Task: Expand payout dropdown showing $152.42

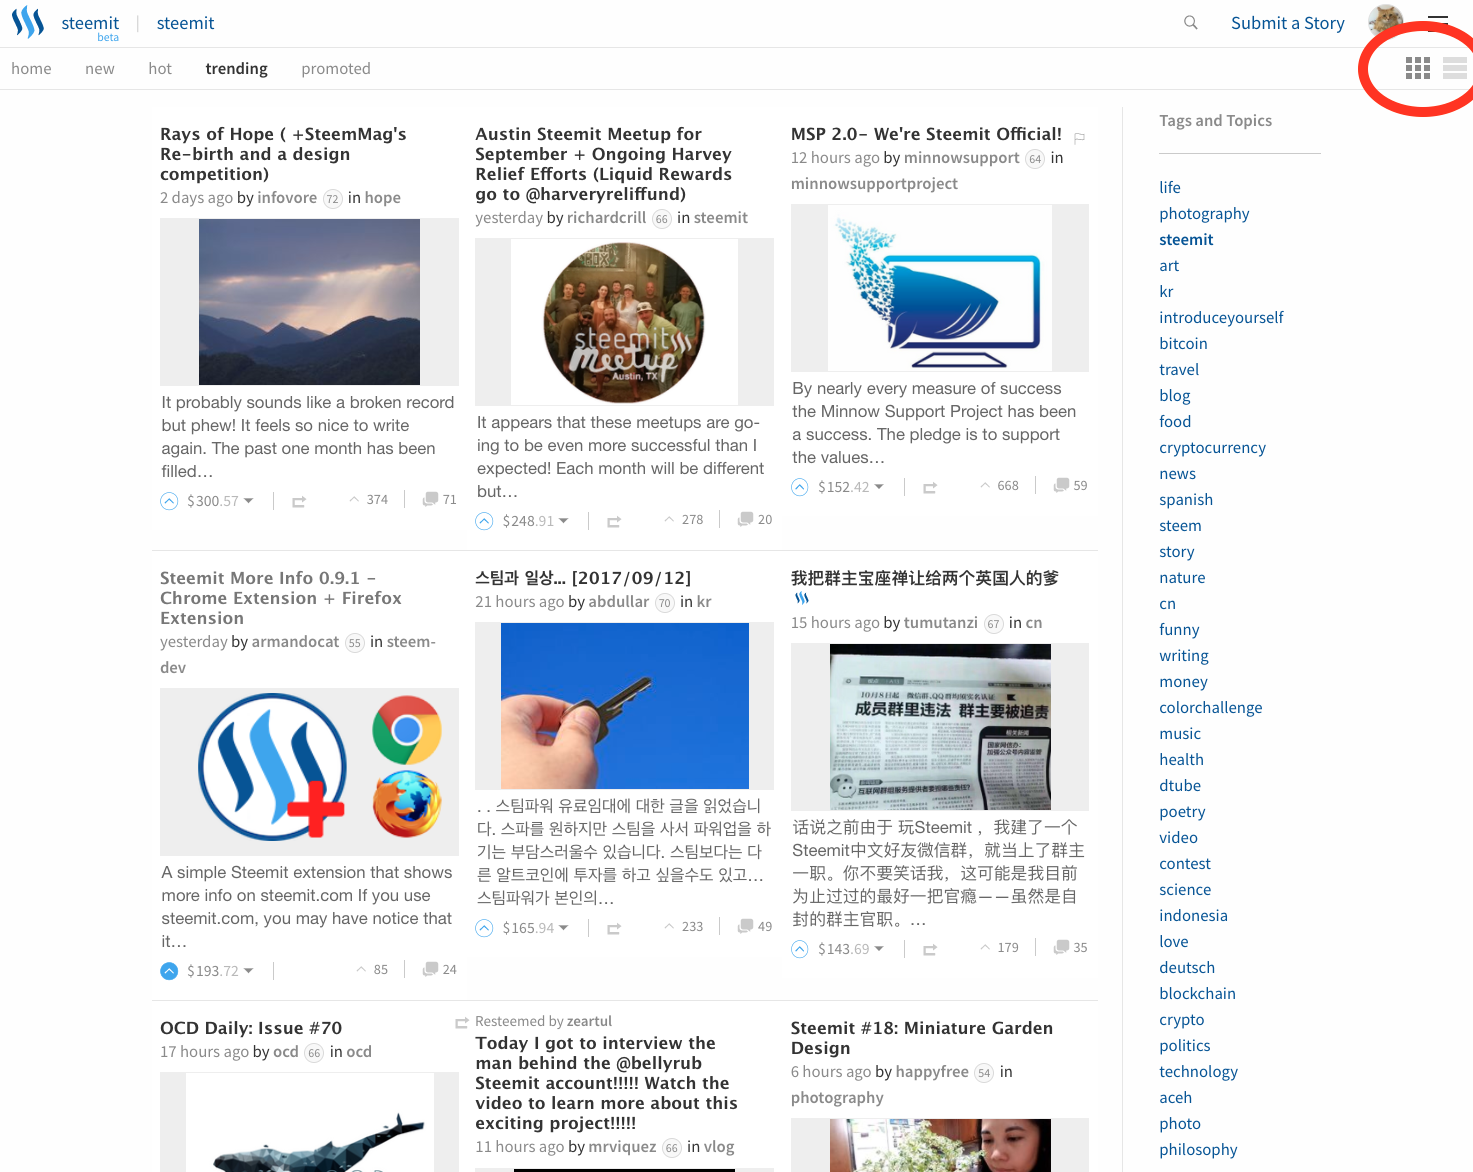Action: (x=877, y=487)
